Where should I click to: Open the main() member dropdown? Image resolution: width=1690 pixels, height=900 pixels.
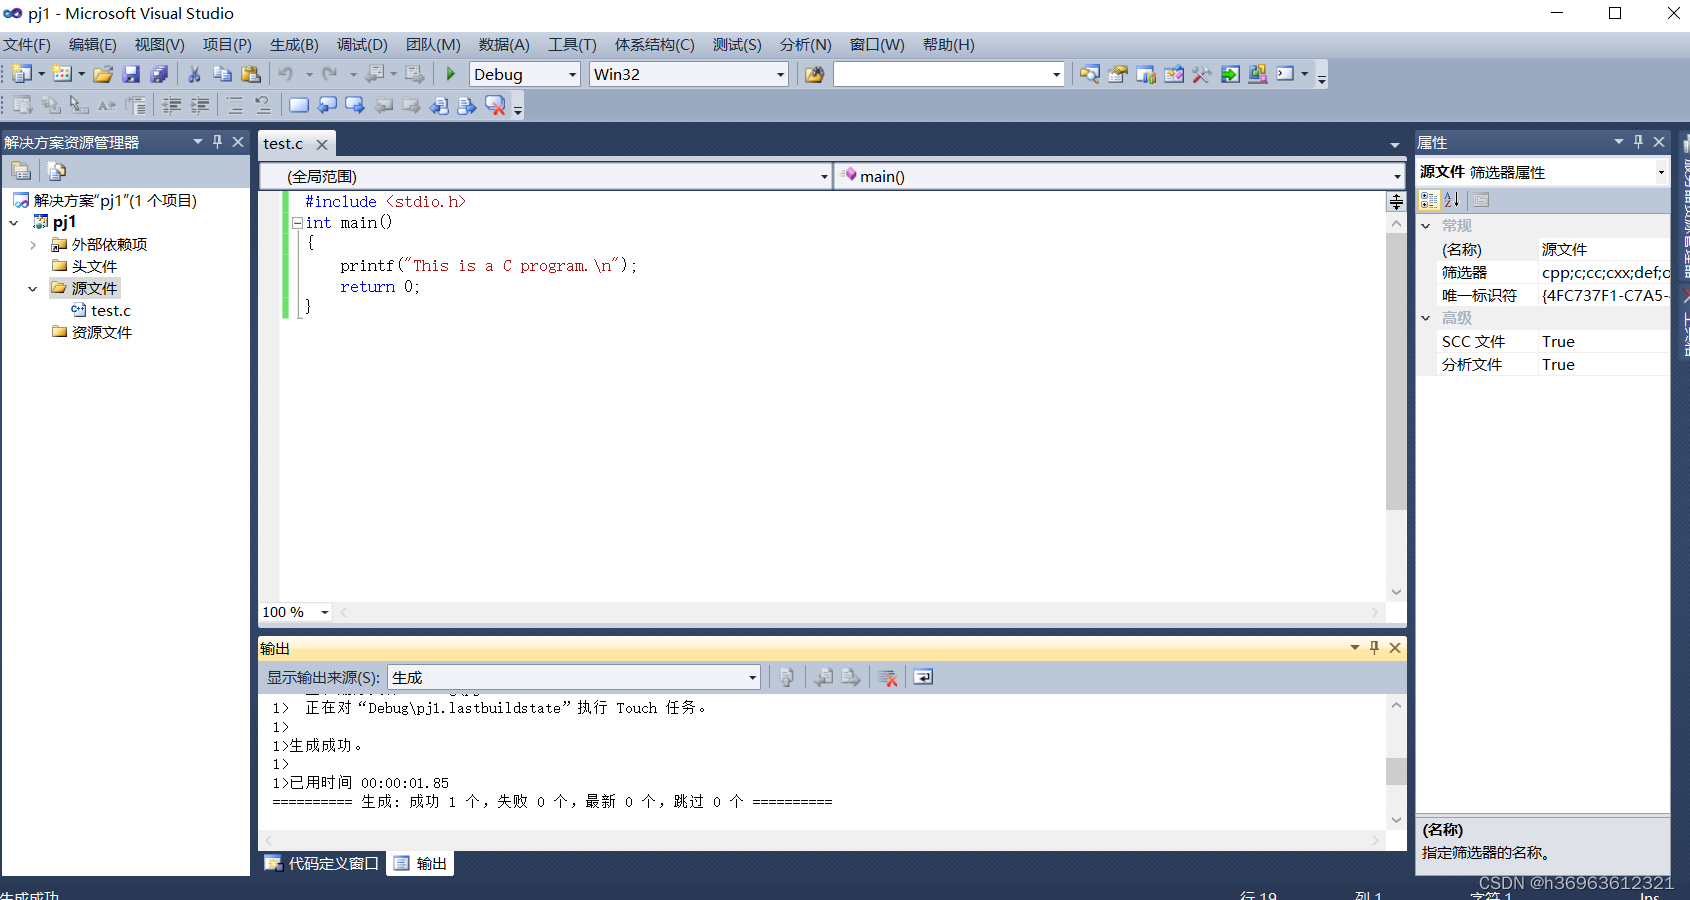pyautogui.click(x=1397, y=176)
